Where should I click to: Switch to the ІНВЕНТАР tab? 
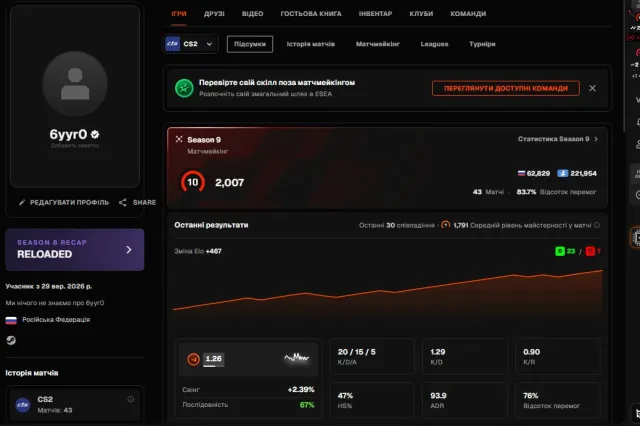376,13
